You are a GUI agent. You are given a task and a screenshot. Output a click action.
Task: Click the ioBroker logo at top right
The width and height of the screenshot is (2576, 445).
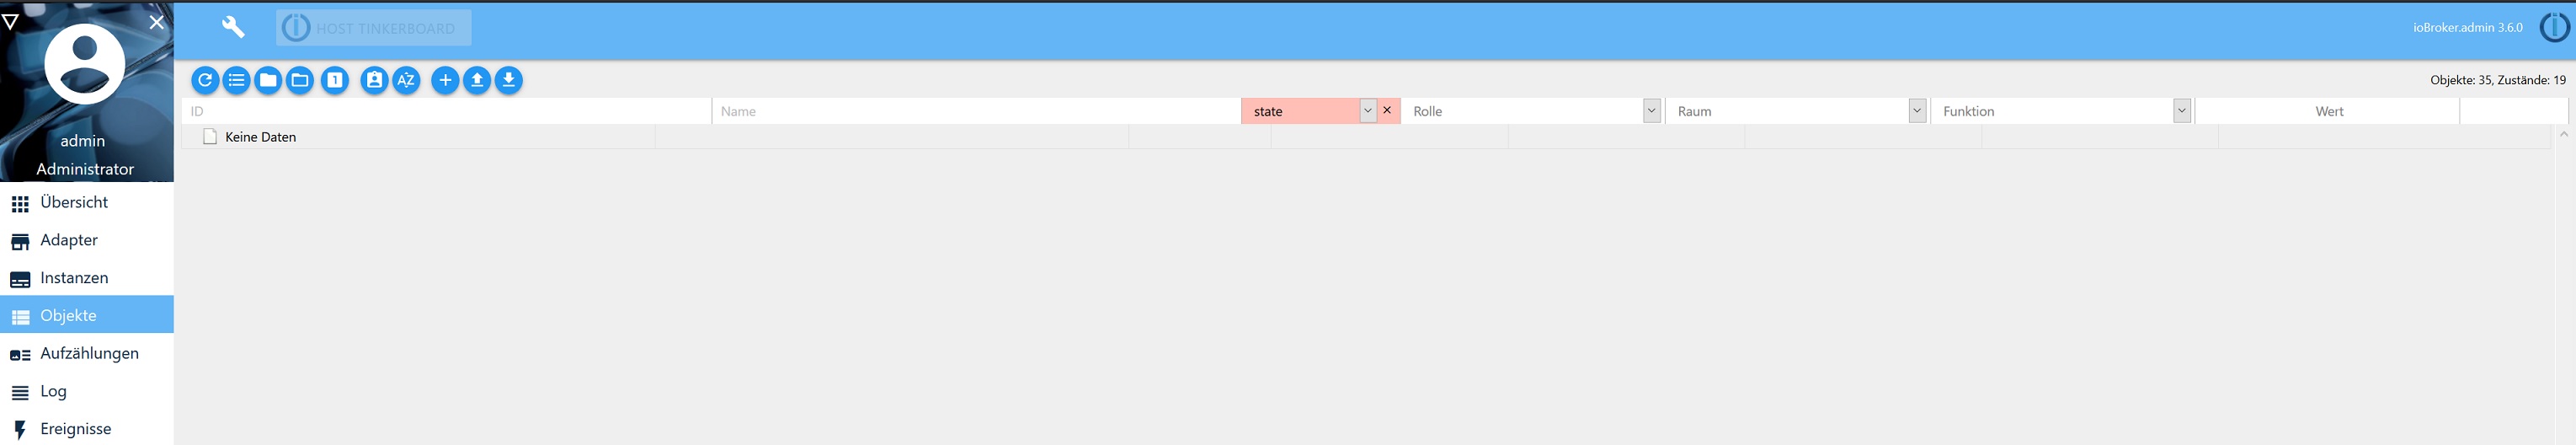(2554, 27)
